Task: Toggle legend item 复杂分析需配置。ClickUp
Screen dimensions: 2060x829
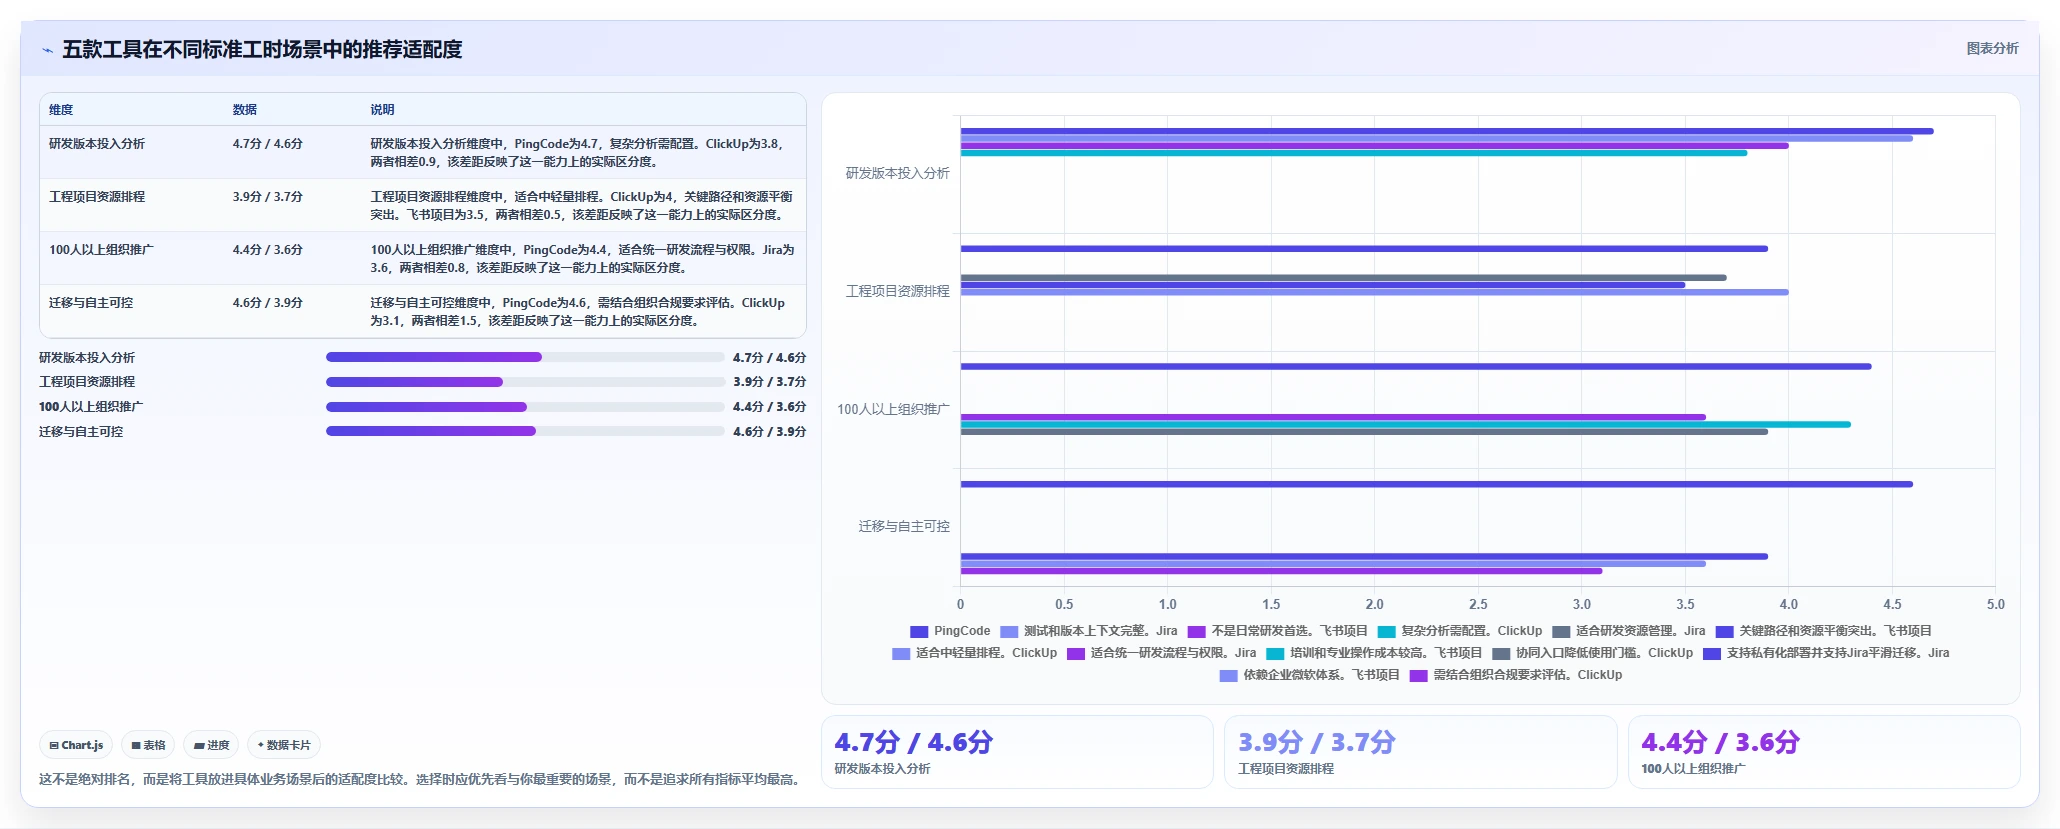Action: click(x=1459, y=631)
